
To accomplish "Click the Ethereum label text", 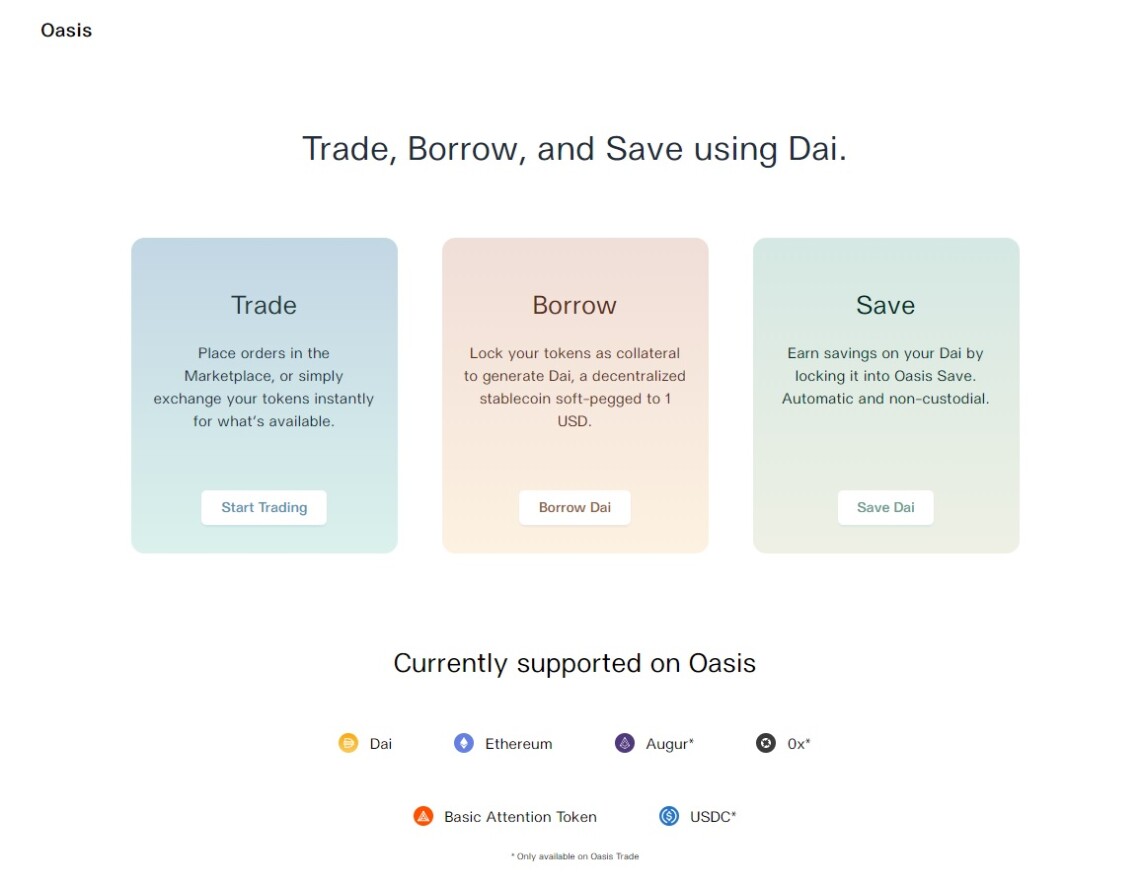I will pyautogui.click(x=518, y=743).
